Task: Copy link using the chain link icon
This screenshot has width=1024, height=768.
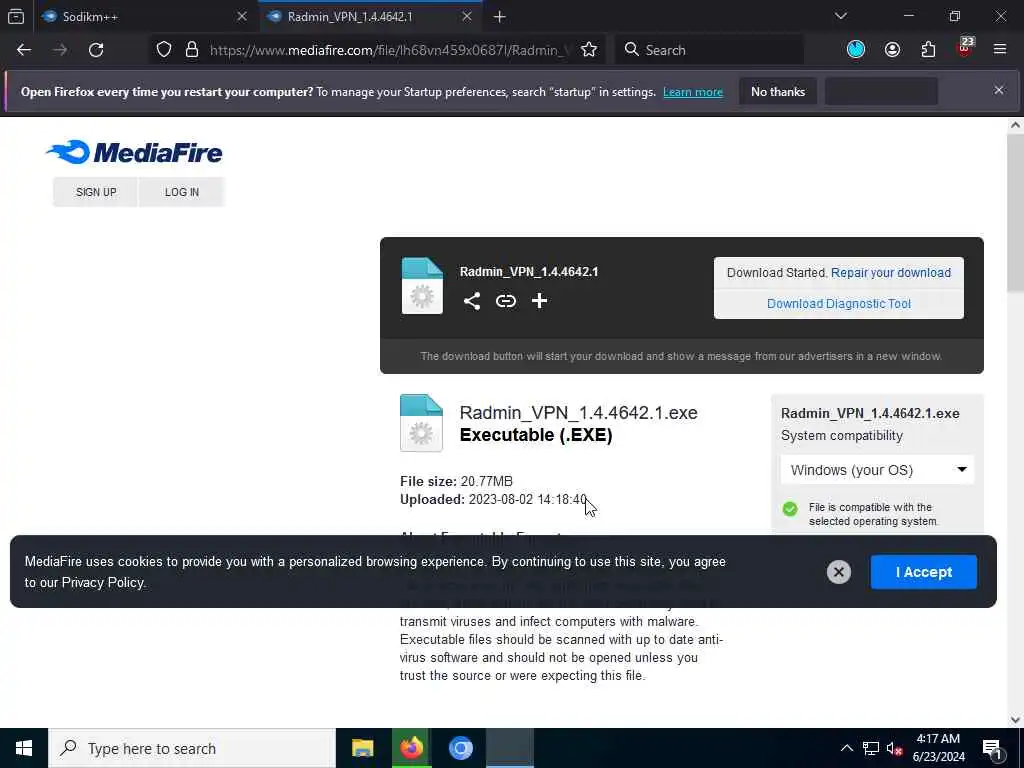Action: coord(505,301)
